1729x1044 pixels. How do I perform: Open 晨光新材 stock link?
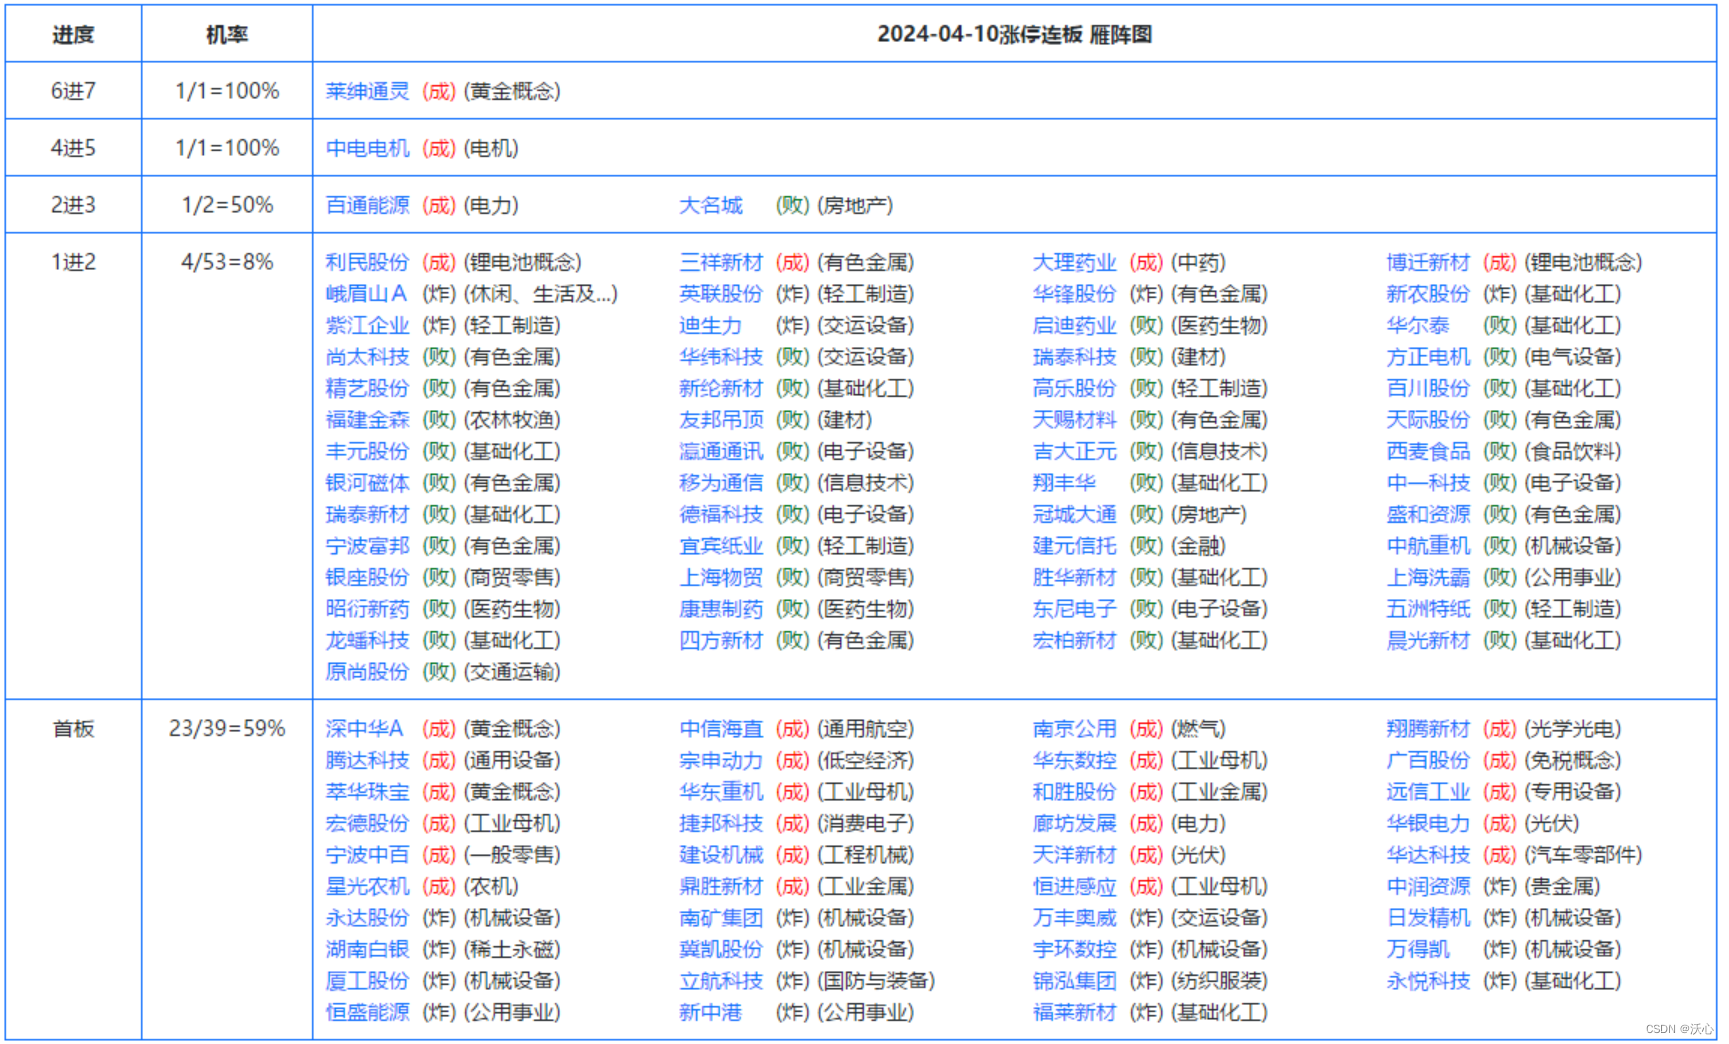[1428, 640]
